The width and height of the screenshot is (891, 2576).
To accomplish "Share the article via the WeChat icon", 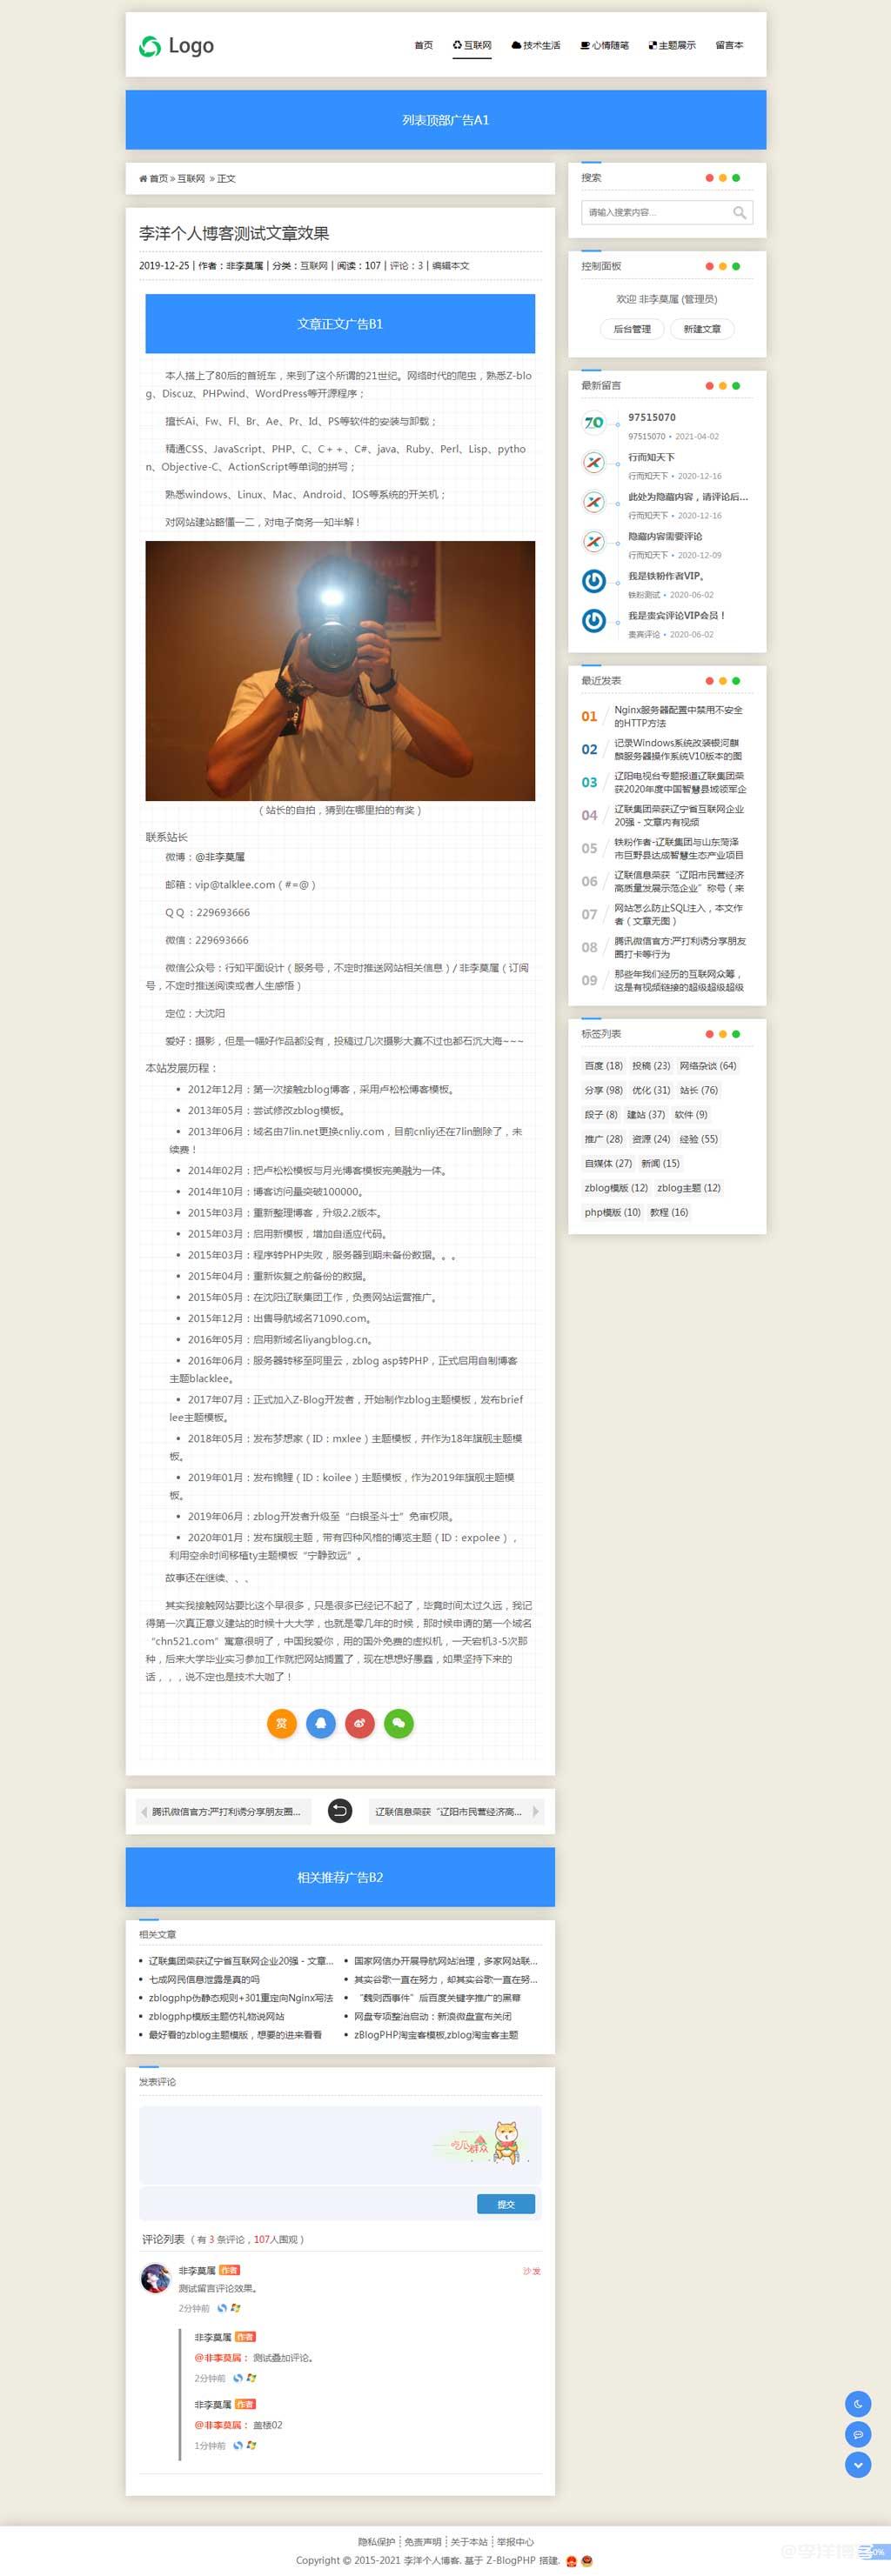I will coord(398,1723).
